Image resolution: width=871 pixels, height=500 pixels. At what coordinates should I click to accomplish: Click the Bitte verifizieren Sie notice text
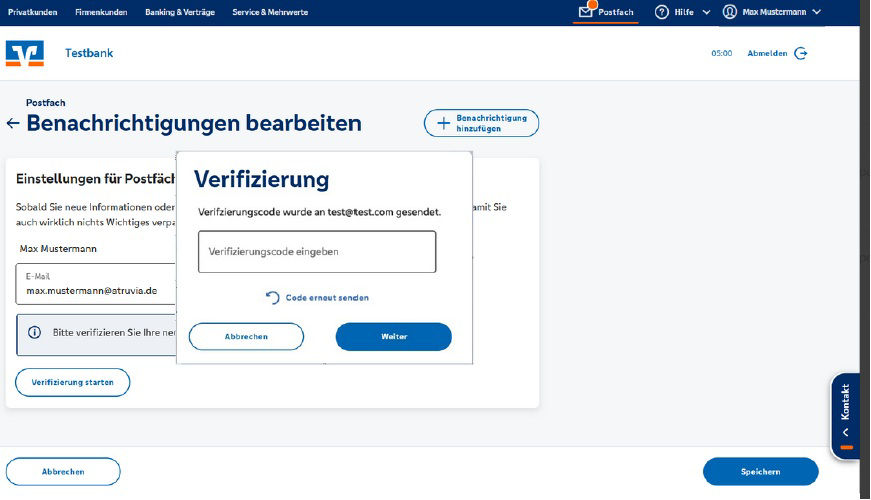(114, 333)
